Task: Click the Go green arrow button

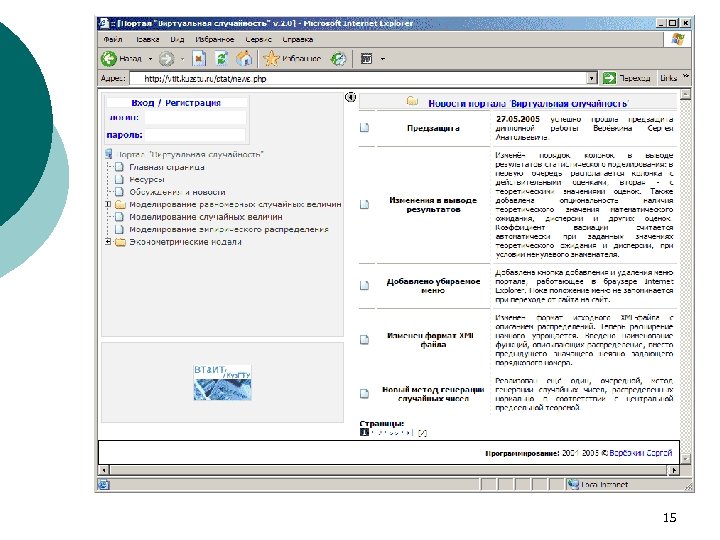Action: pyautogui.click(x=609, y=78)
